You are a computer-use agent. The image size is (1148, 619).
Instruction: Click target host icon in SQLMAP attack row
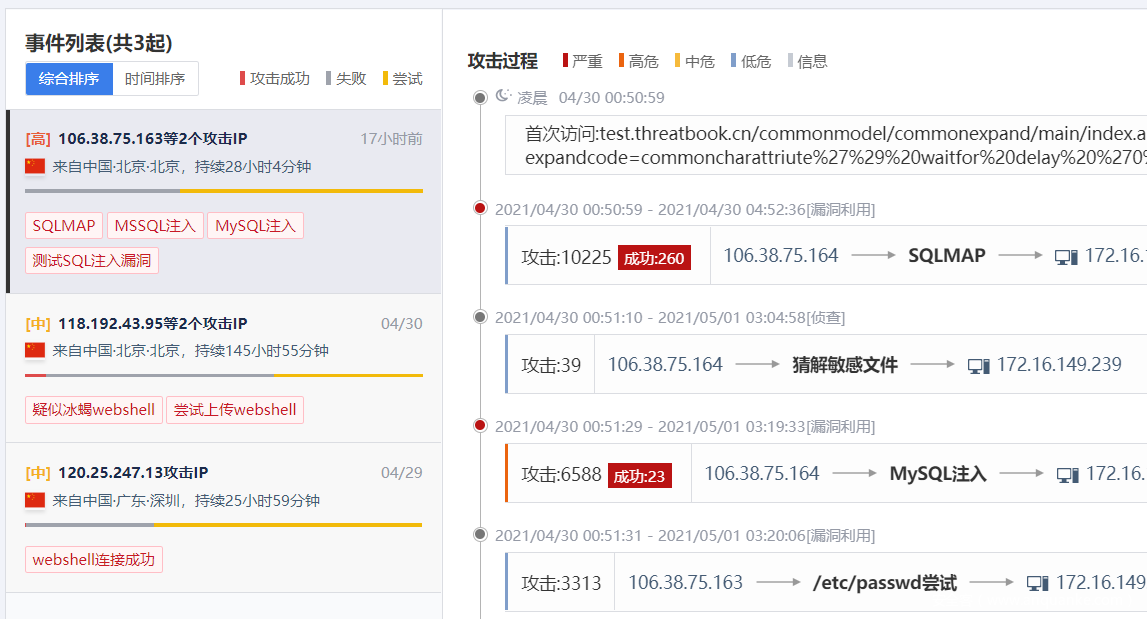[x=1065, y=256]
